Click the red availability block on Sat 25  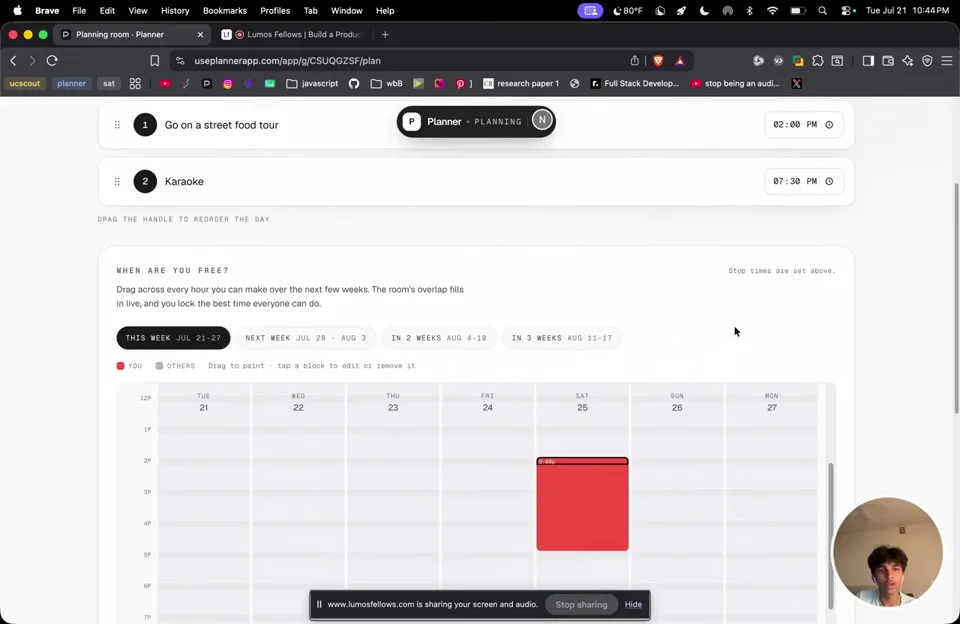(x=582, y=504)
